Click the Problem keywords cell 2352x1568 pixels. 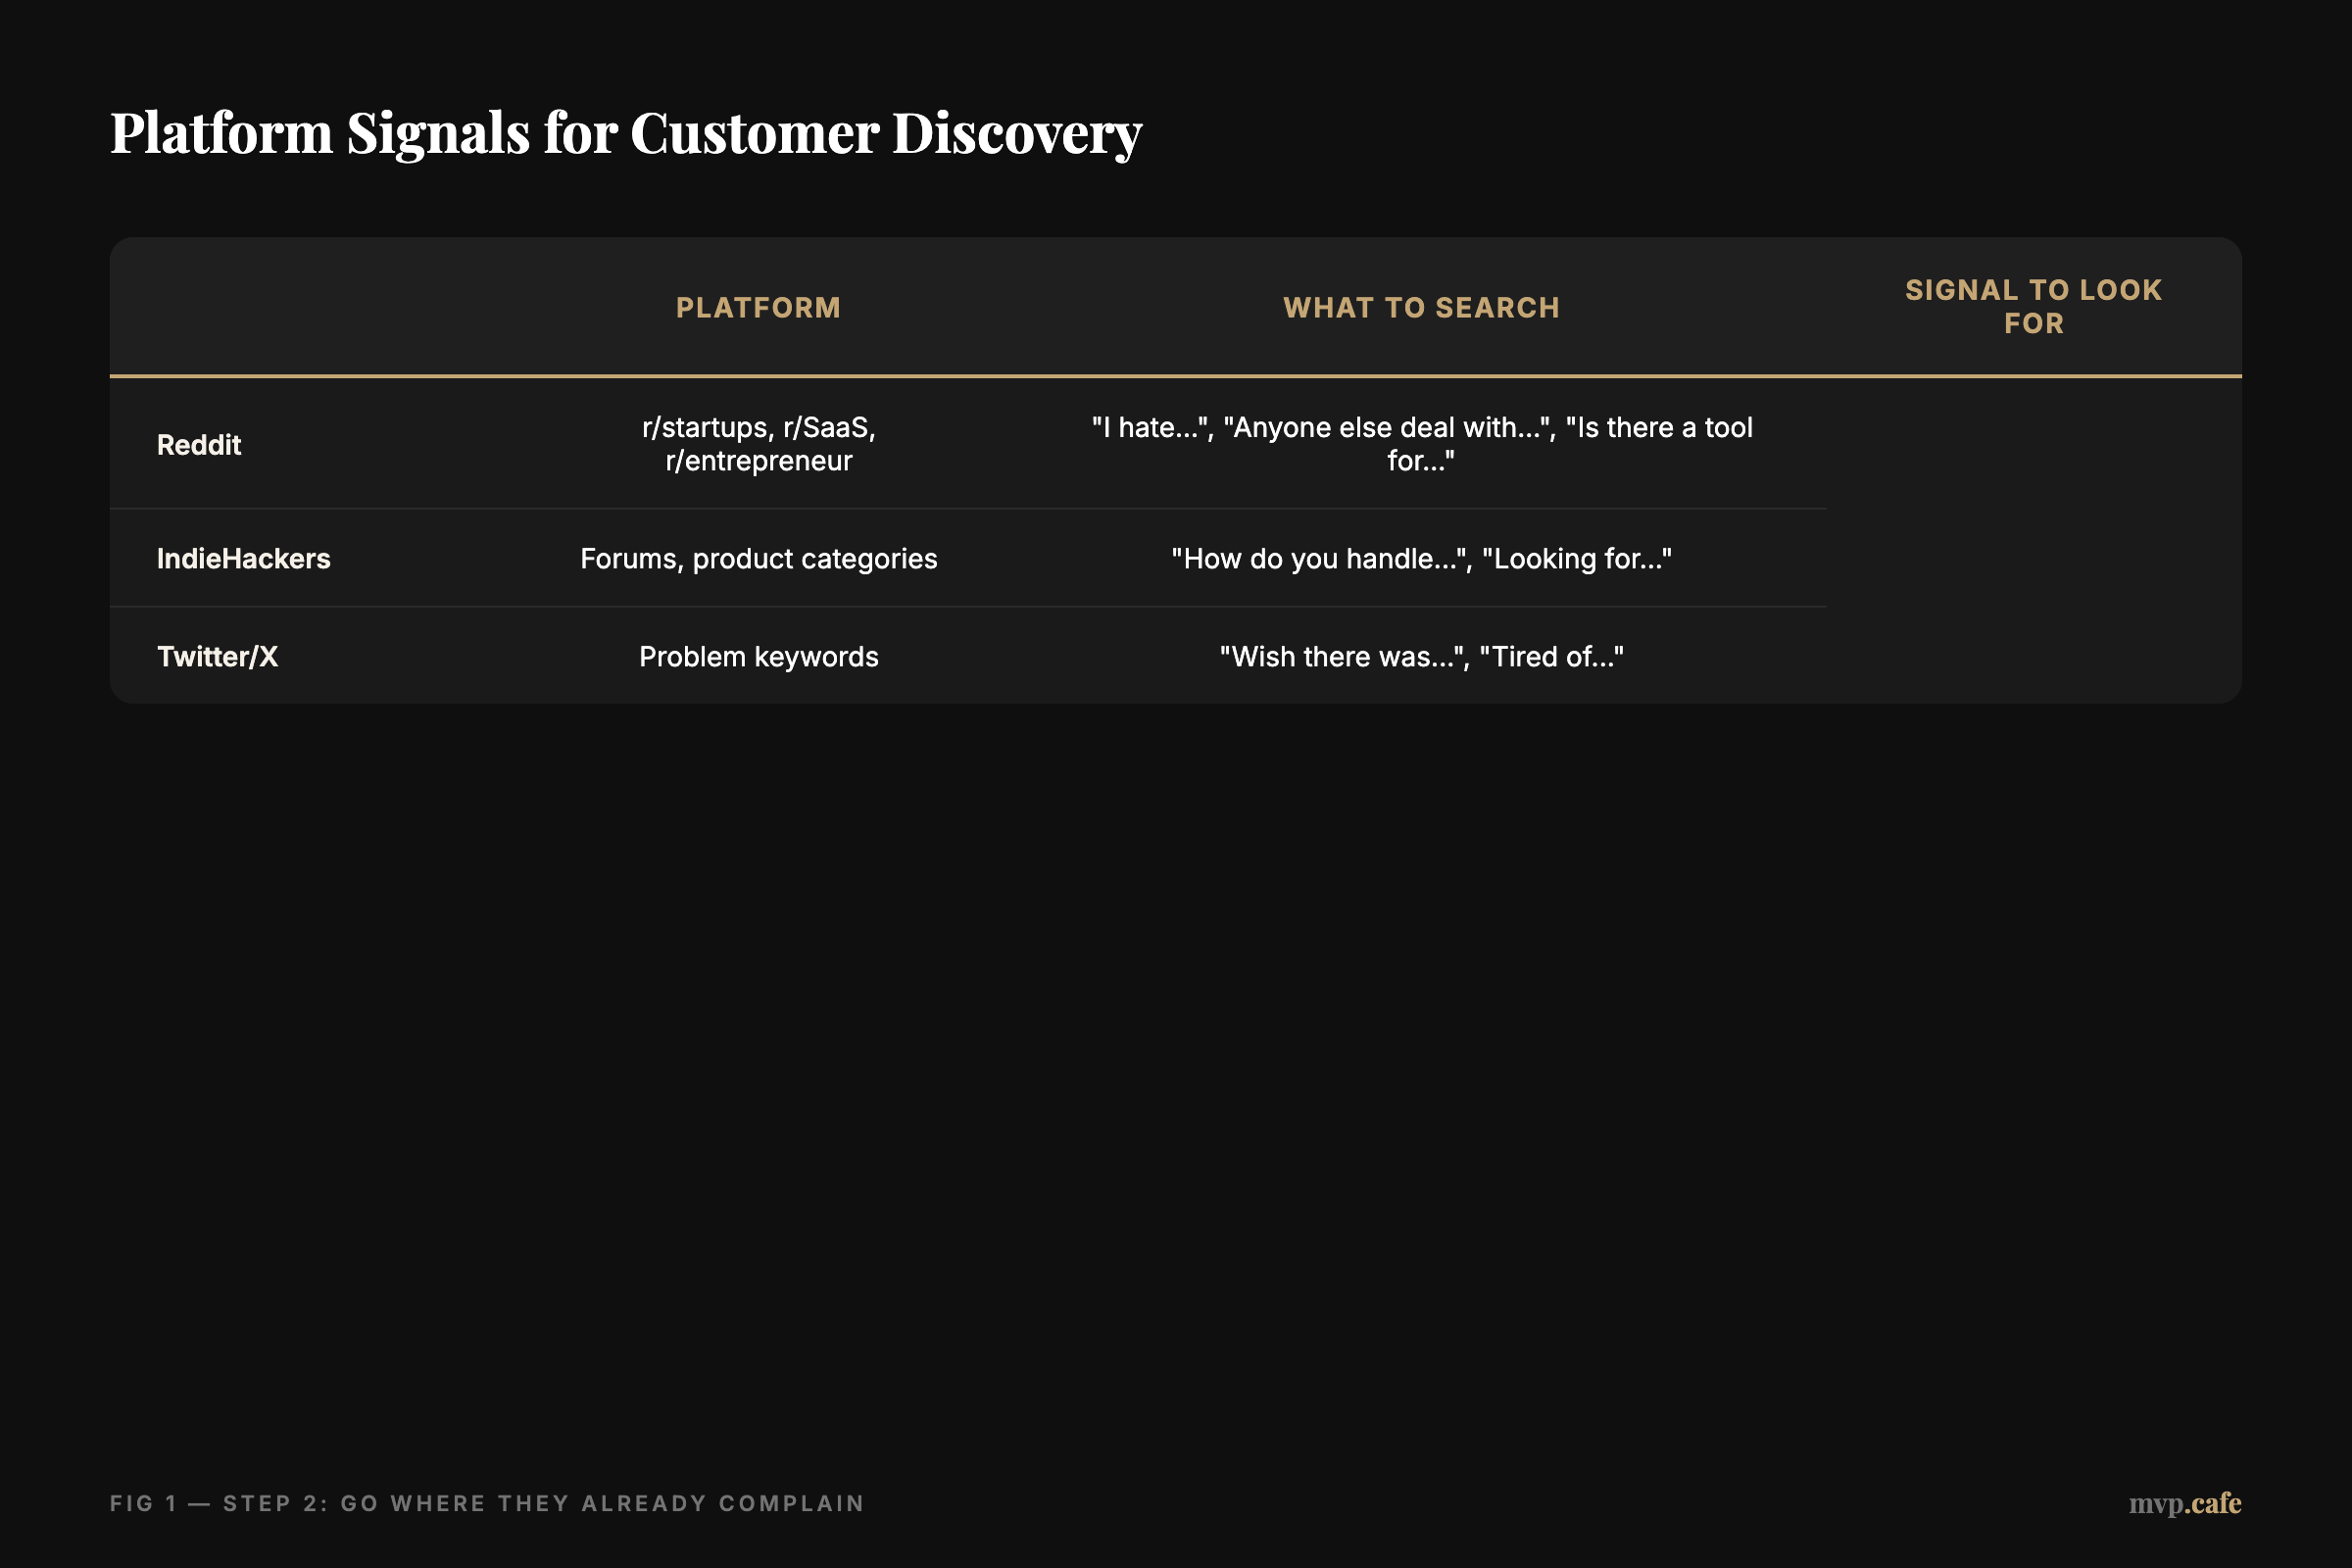[x=758, y=656]
